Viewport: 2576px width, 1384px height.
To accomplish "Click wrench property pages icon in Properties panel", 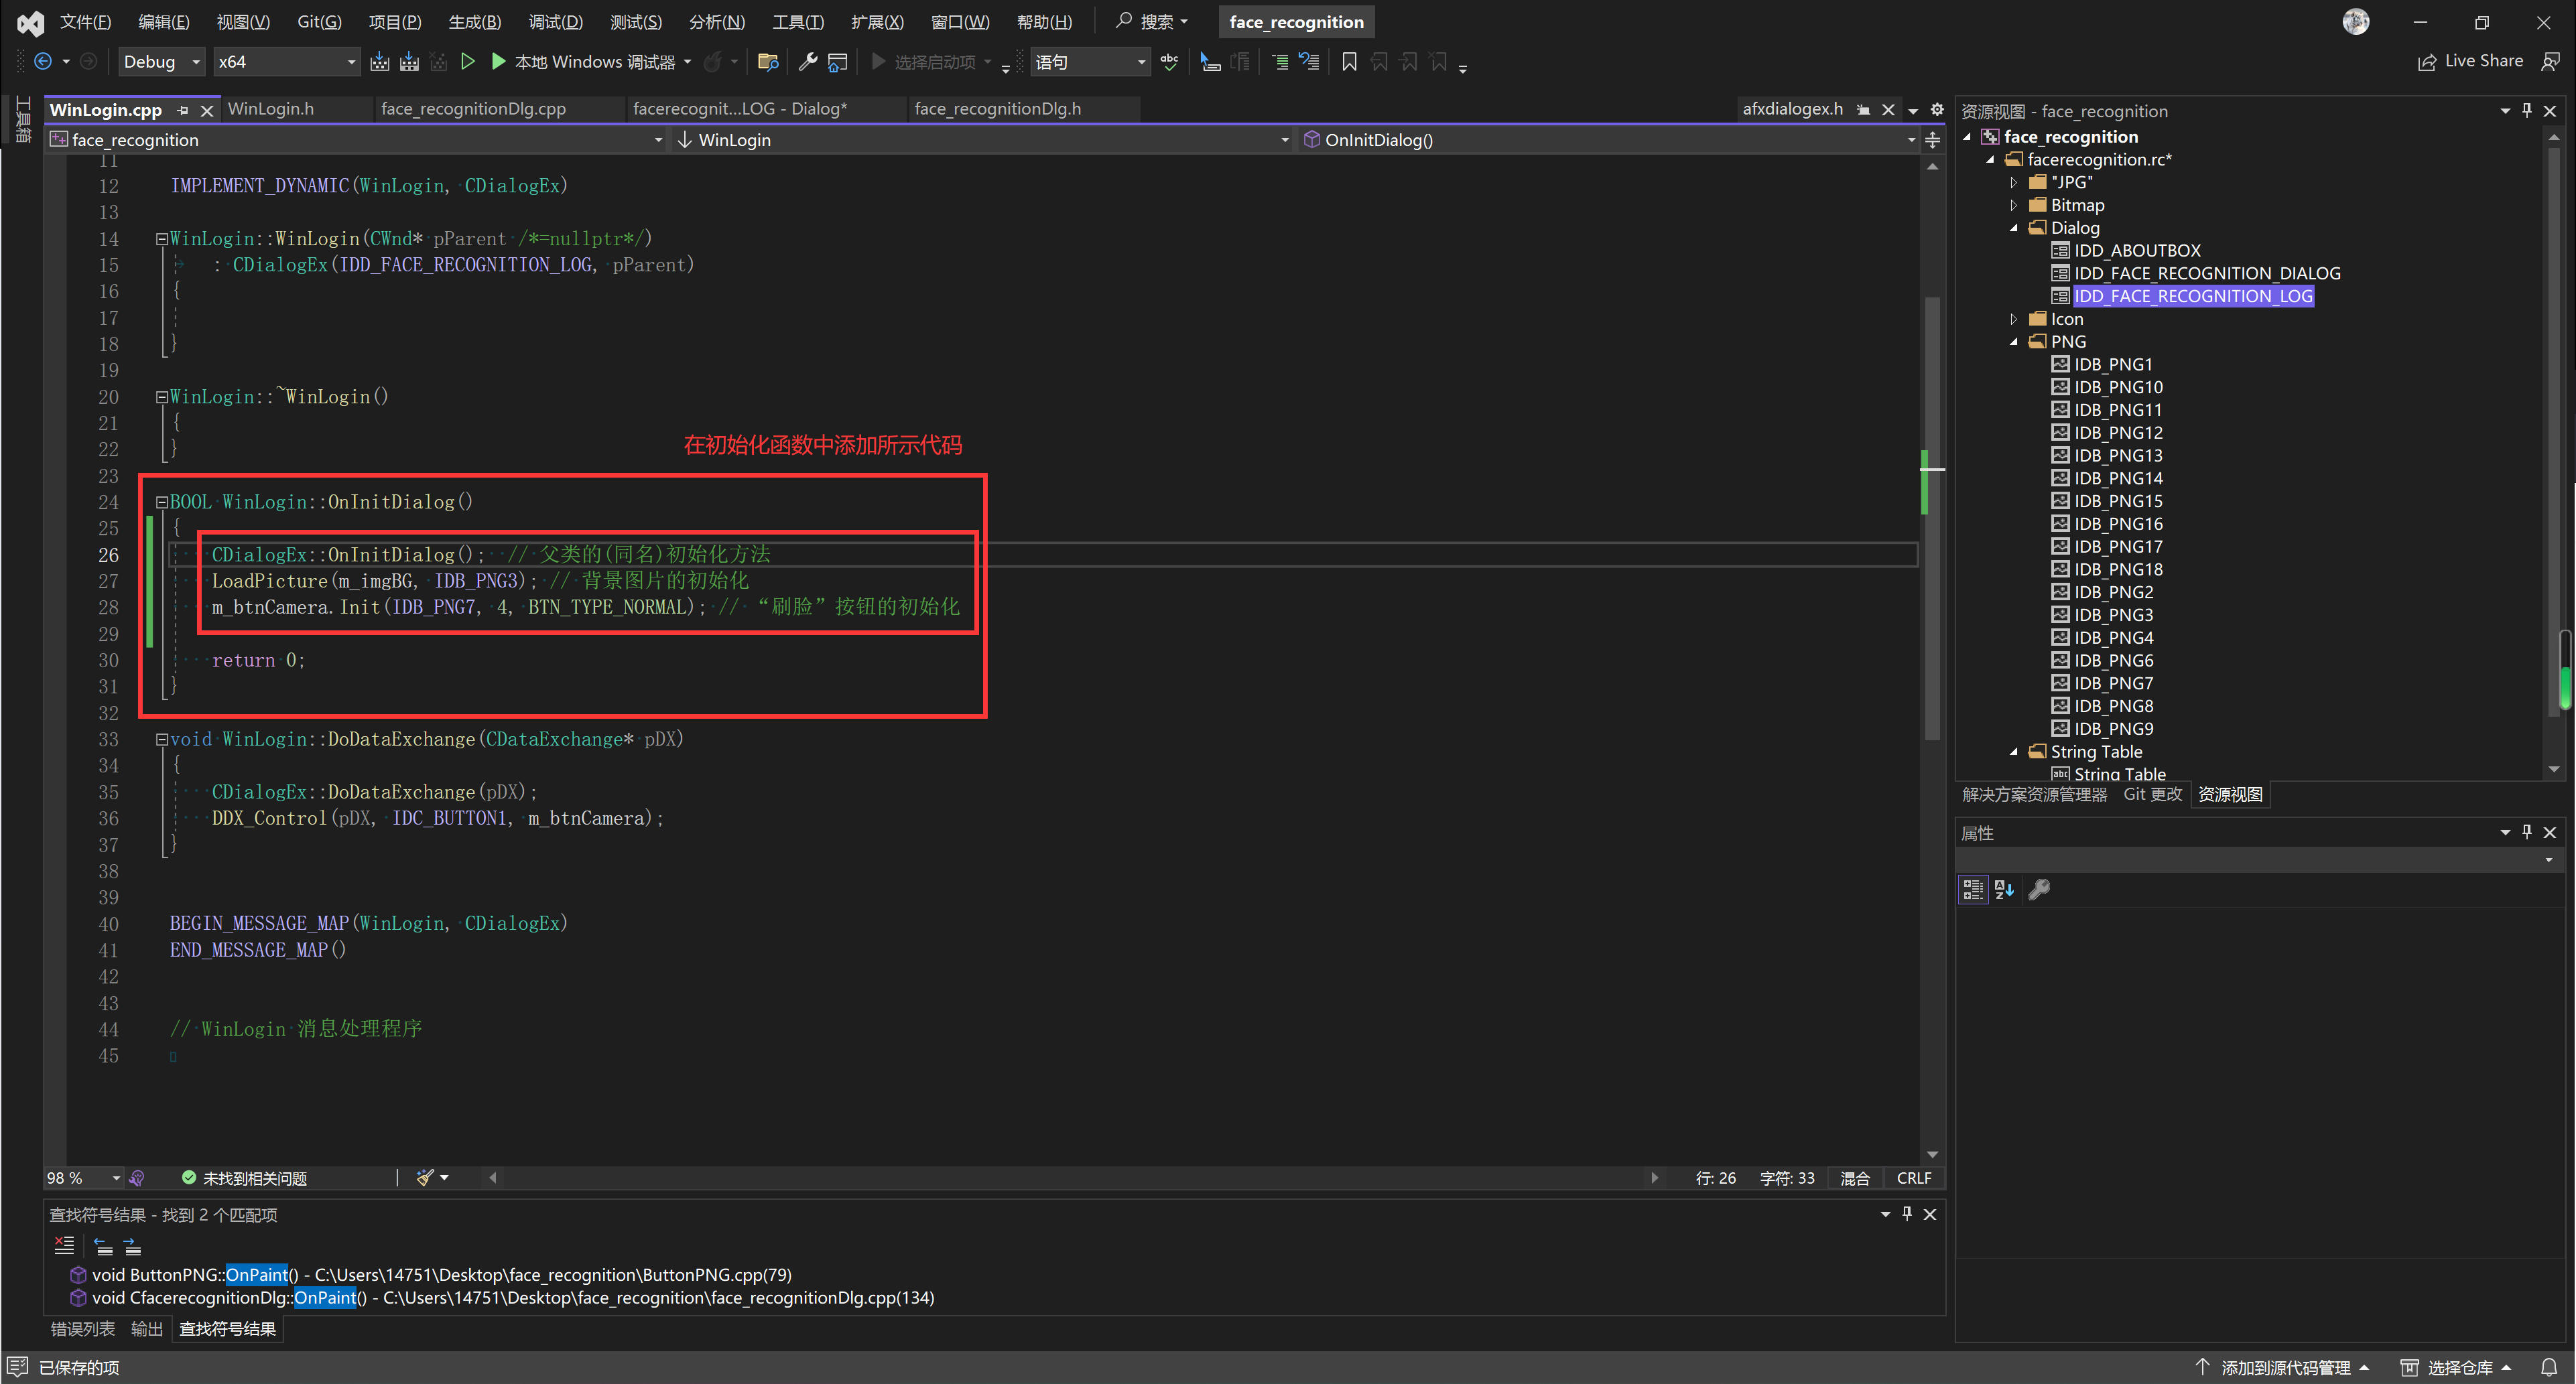I will tap(2039, 889).
